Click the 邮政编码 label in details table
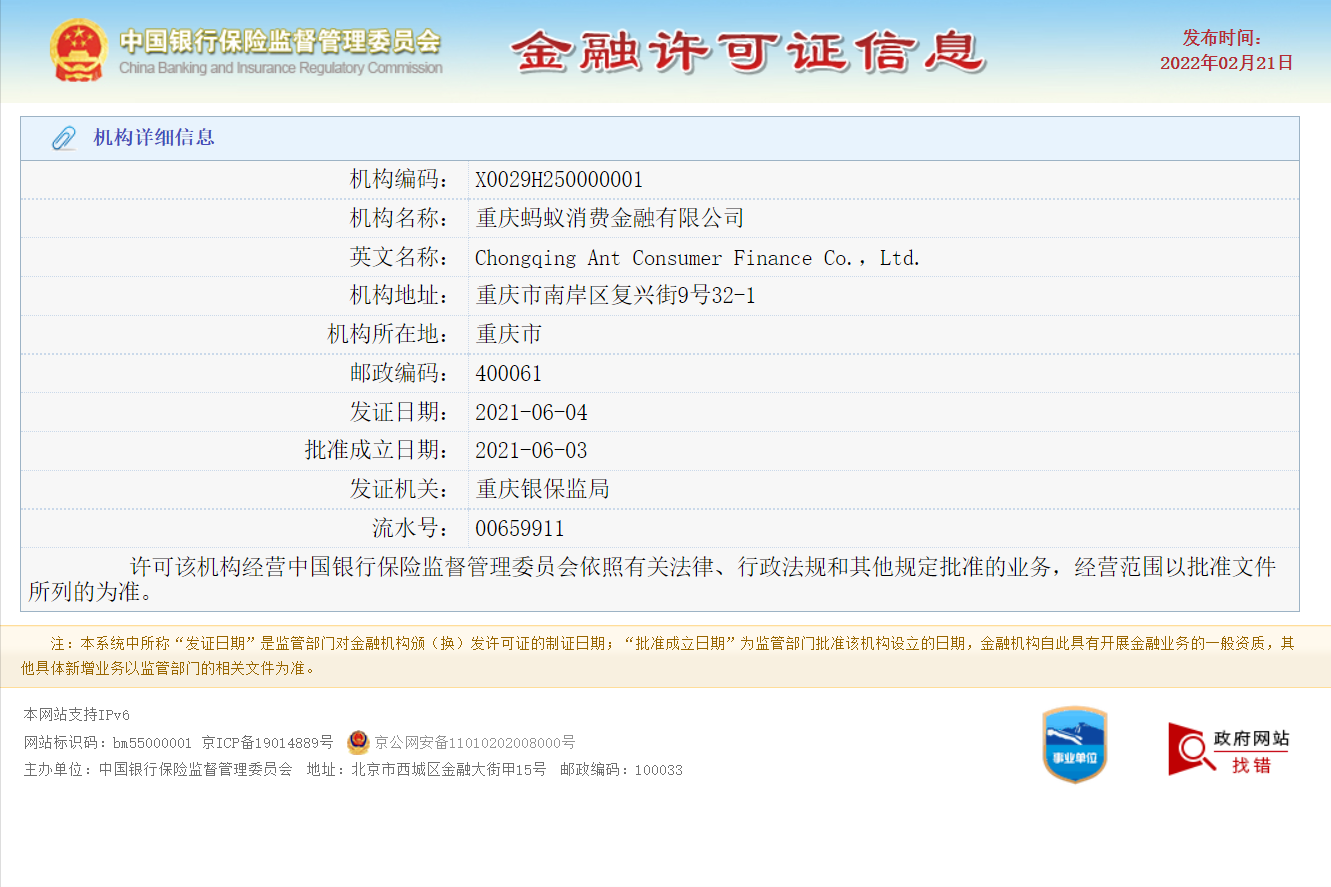 point(399,373)
